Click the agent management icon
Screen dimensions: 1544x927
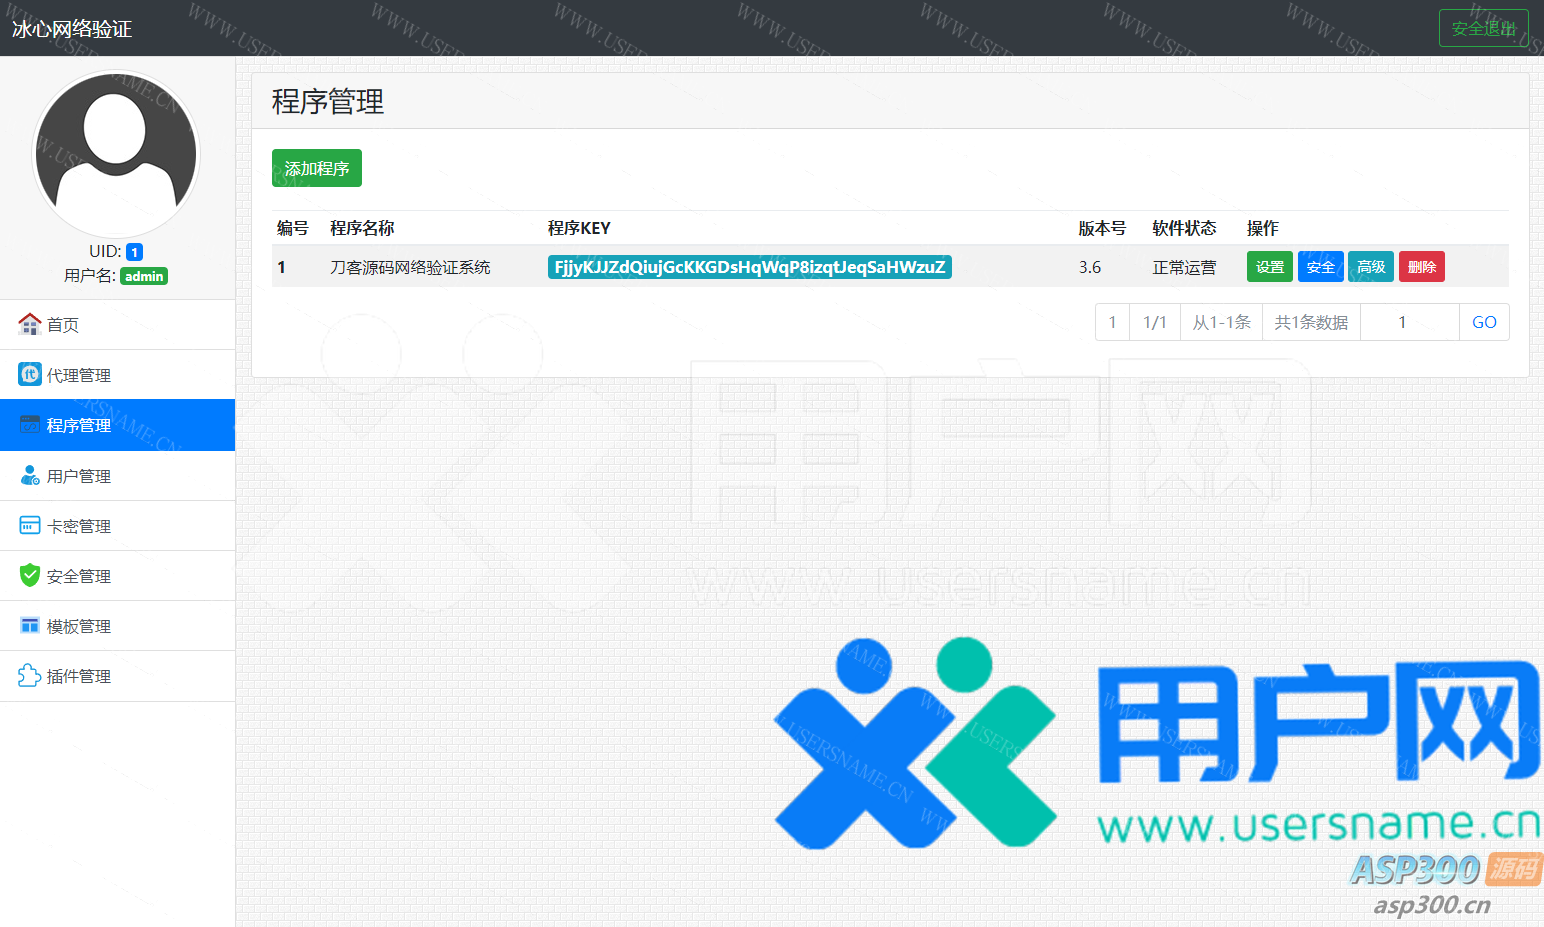point(30,374)
